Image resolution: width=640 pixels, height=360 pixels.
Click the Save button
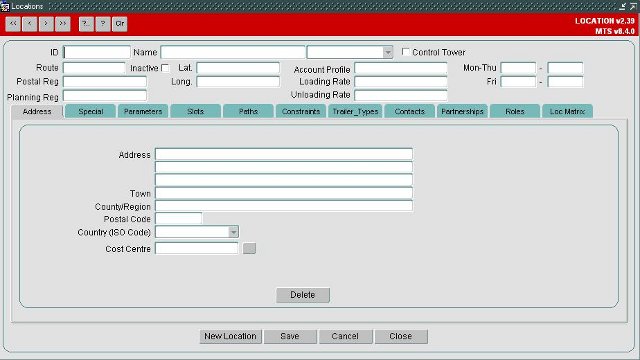[290, 336]
